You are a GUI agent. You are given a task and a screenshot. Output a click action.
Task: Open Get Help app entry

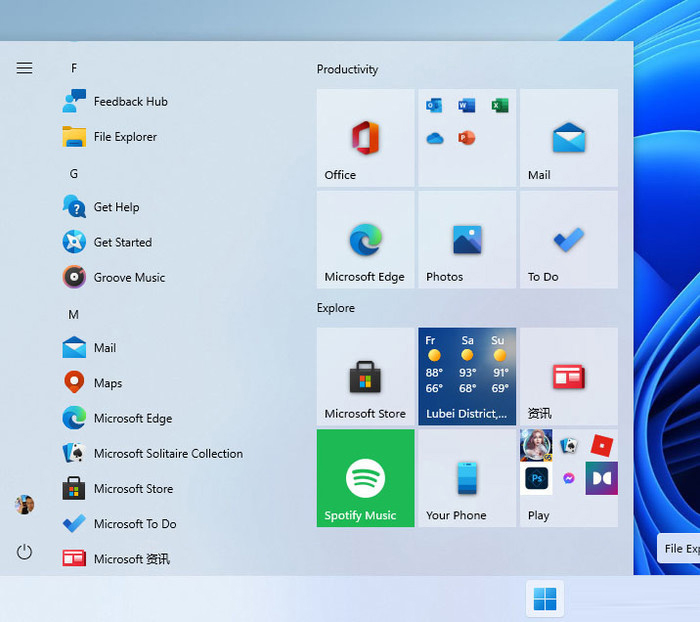(x=116, y=207)
